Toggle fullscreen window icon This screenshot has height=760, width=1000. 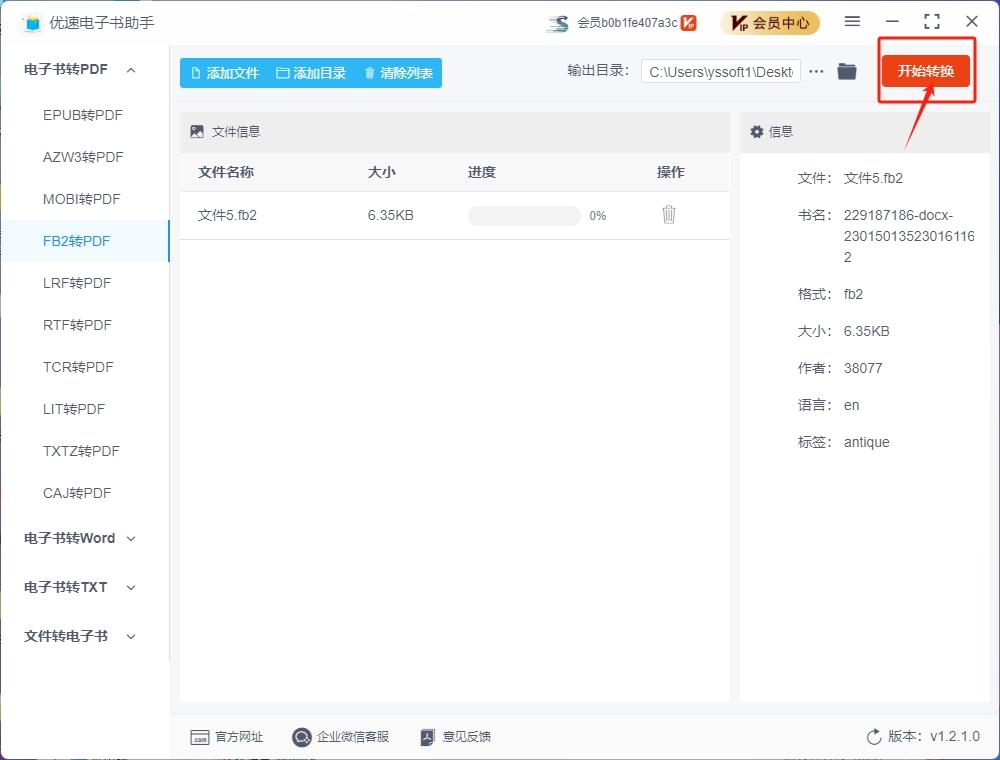(932, 22)
